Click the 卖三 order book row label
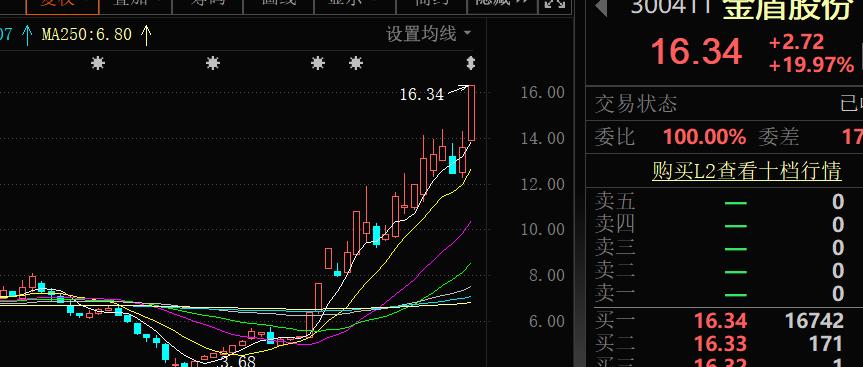 615,248
